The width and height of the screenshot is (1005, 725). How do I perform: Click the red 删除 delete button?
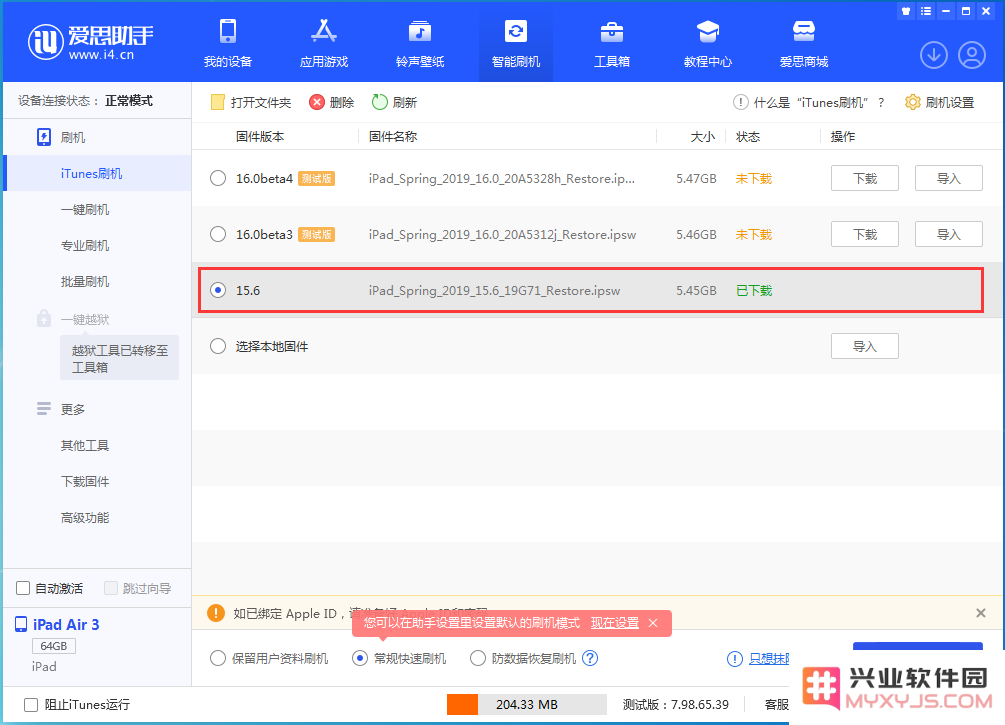tap(331, 103)
